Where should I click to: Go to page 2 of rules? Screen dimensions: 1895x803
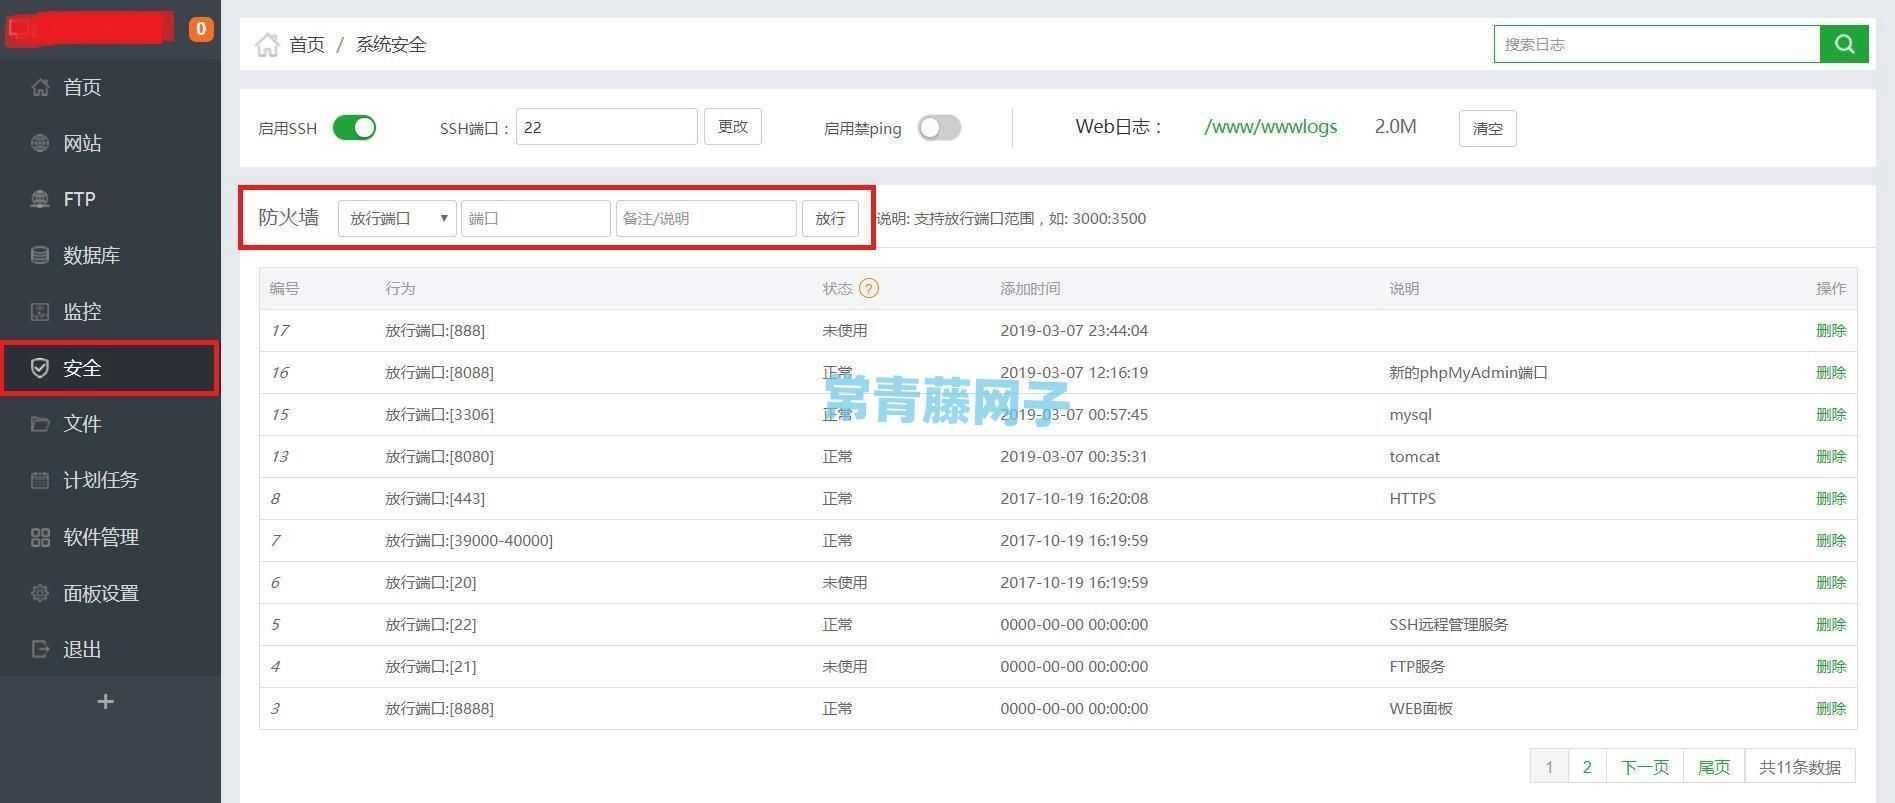coord(1587,767)
